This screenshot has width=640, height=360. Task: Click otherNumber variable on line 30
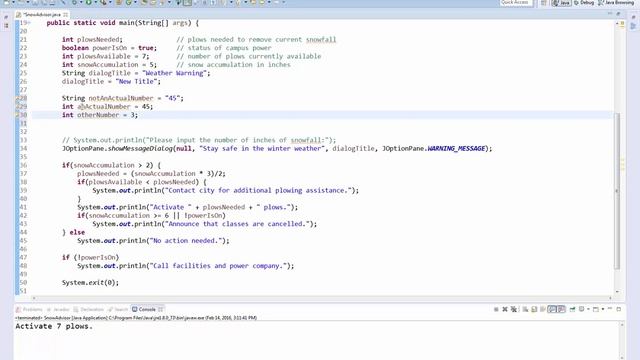pyautogui.click(x=98, y=115)
